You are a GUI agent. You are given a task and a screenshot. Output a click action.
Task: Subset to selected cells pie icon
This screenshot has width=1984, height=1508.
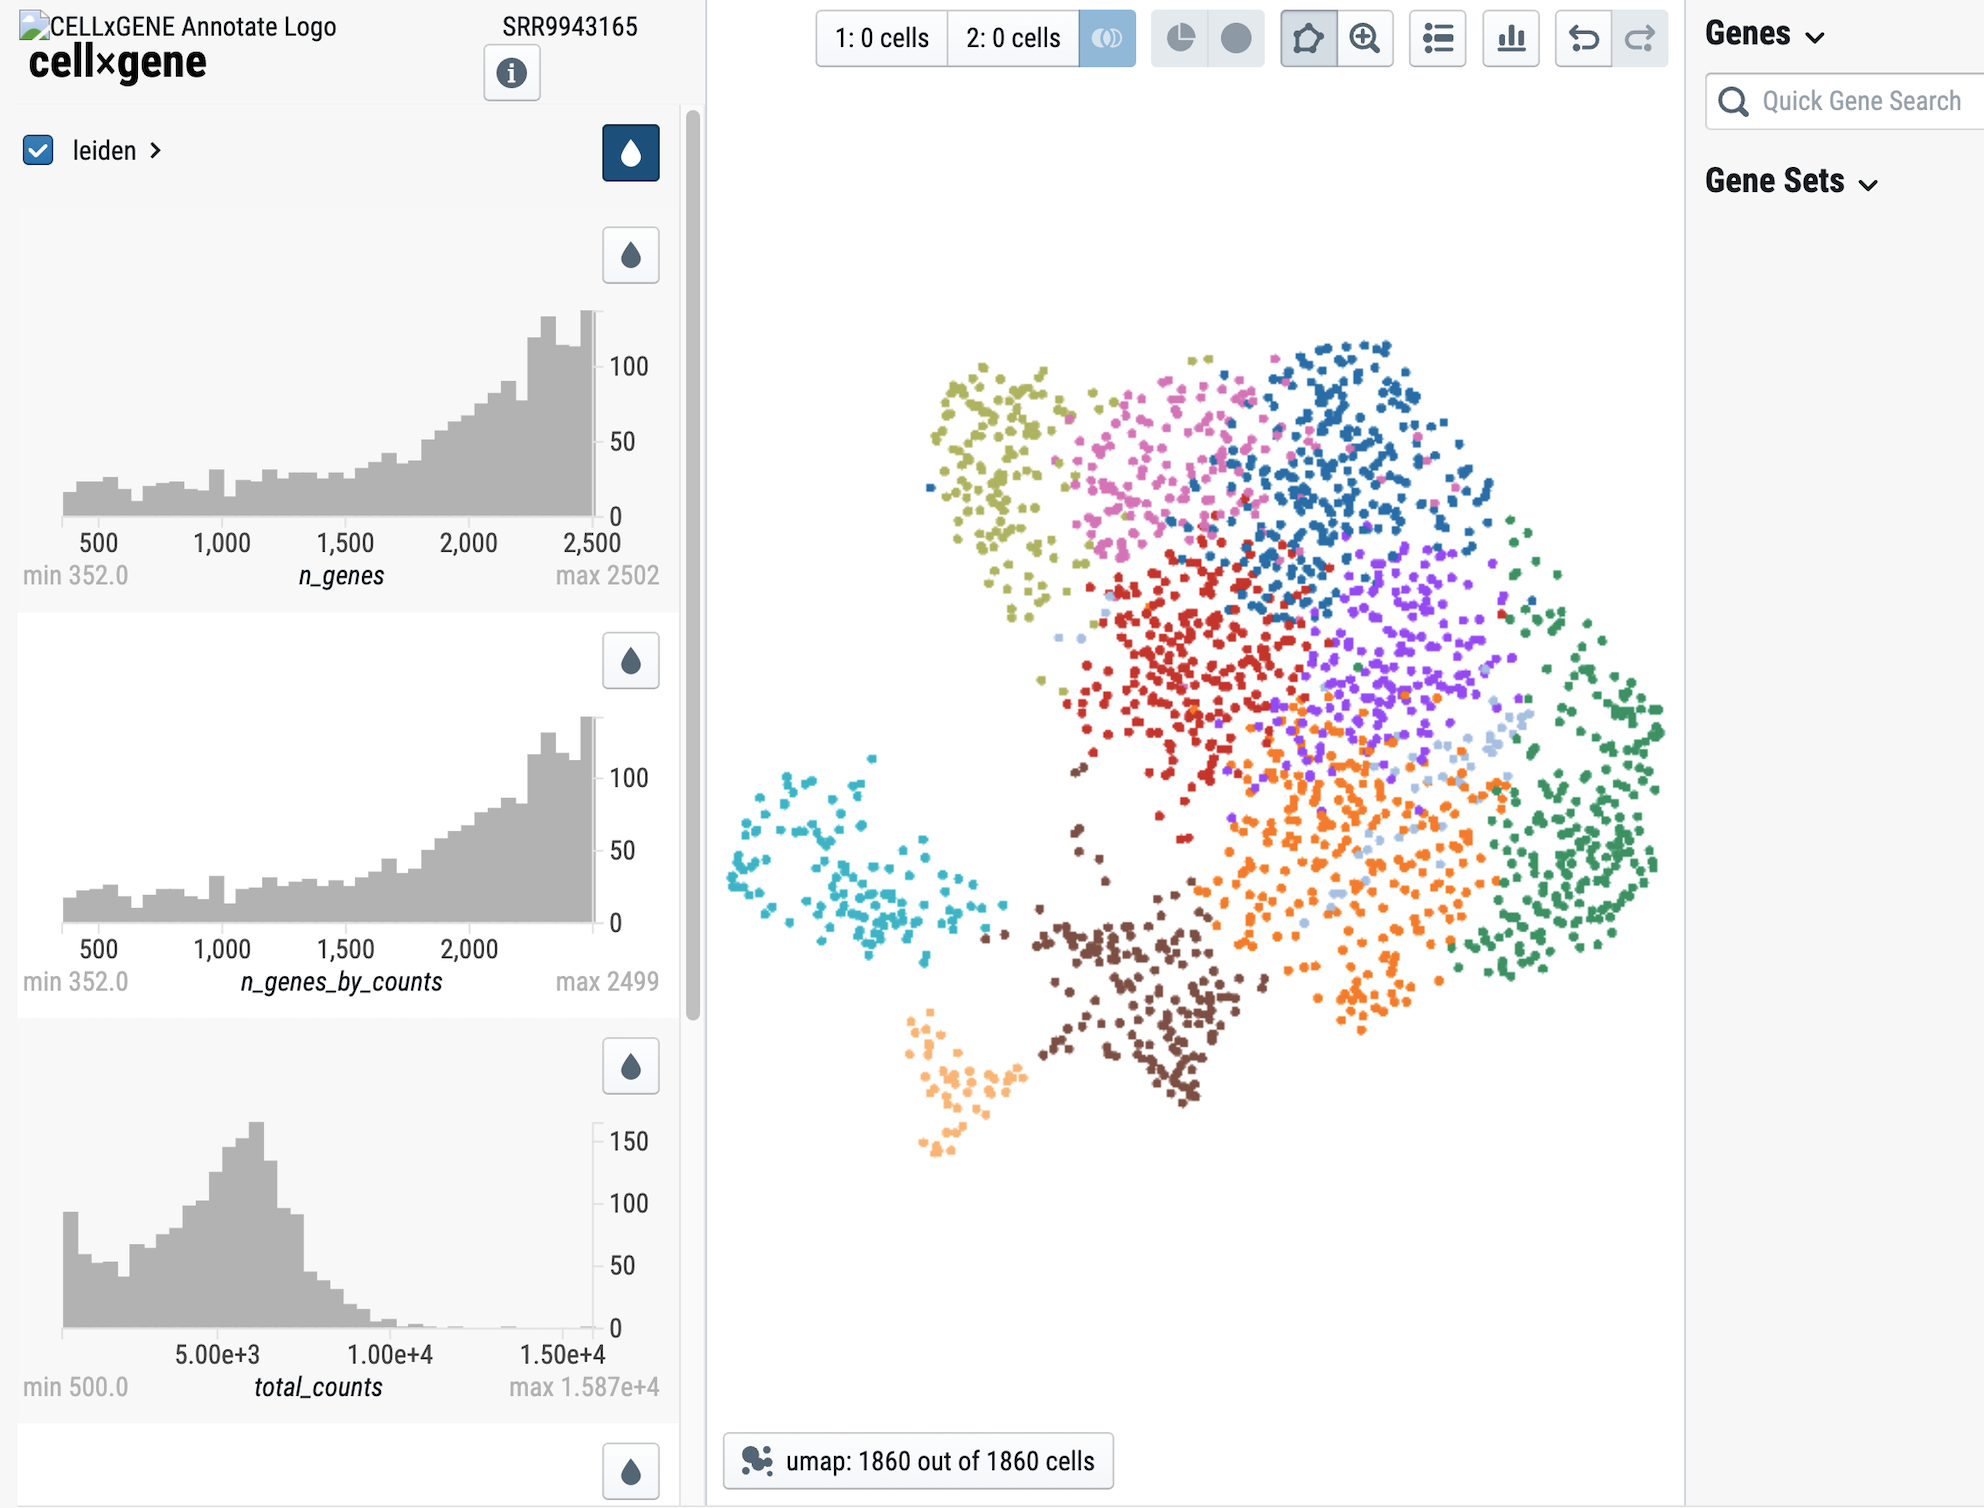coord(1180,38)
